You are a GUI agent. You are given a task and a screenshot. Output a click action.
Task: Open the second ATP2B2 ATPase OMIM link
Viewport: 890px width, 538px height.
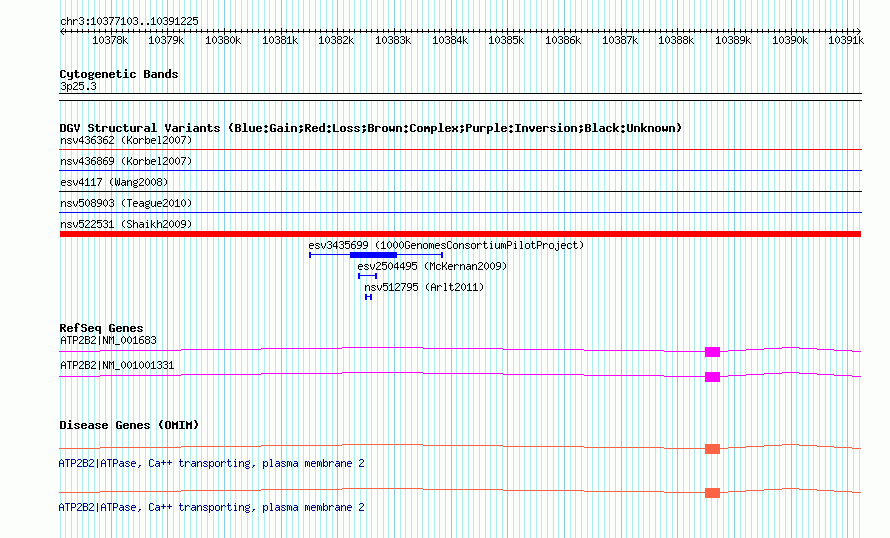pyautogui.click(x=211, y=507)
